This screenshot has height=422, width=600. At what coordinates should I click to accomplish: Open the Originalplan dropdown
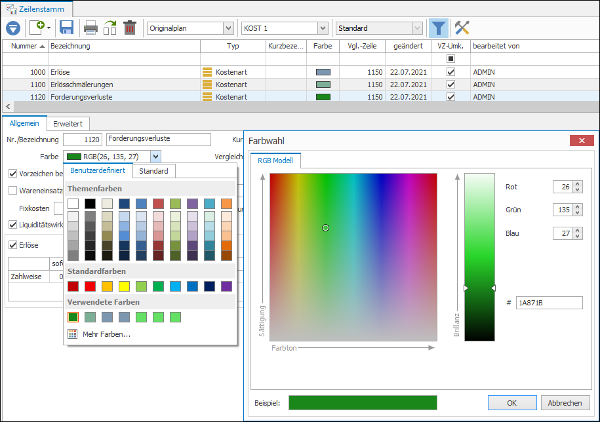pyautogui.click(x=228, y=28)
